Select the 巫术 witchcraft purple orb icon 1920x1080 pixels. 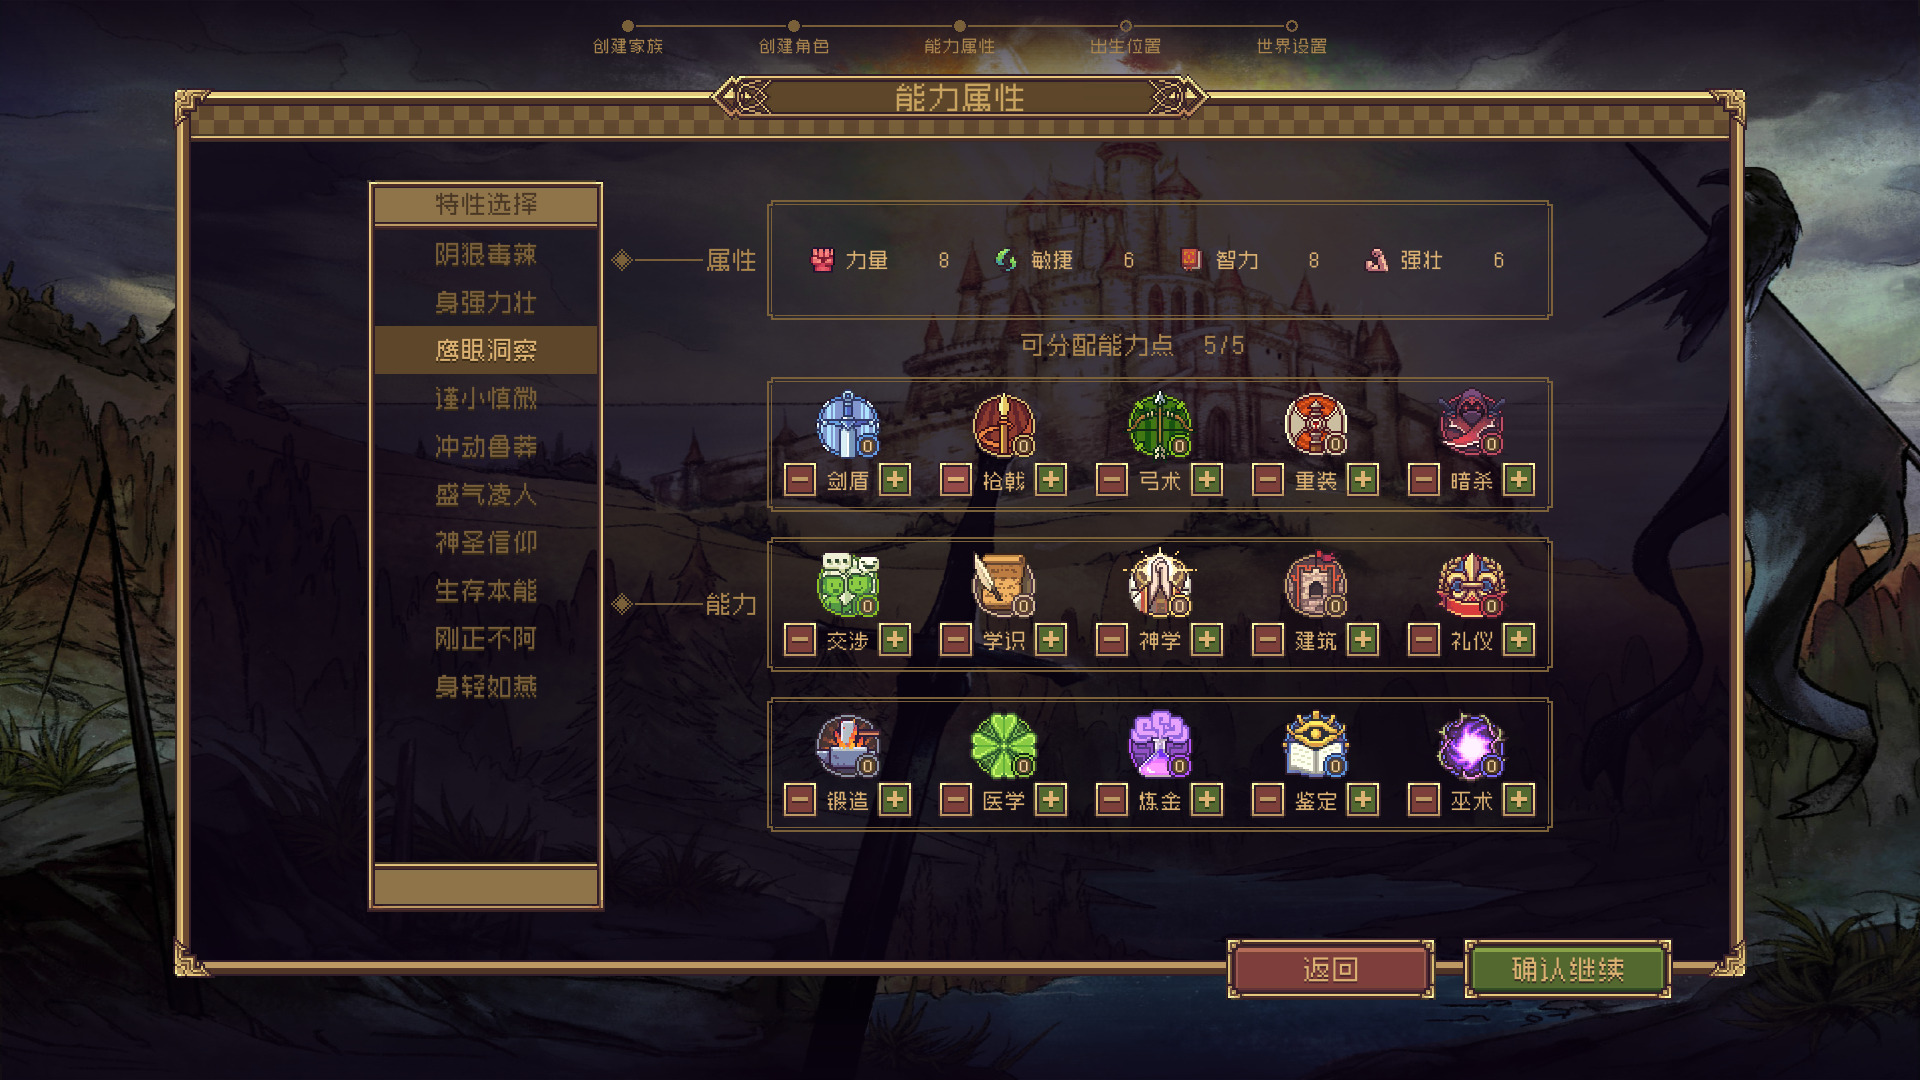1472,745
